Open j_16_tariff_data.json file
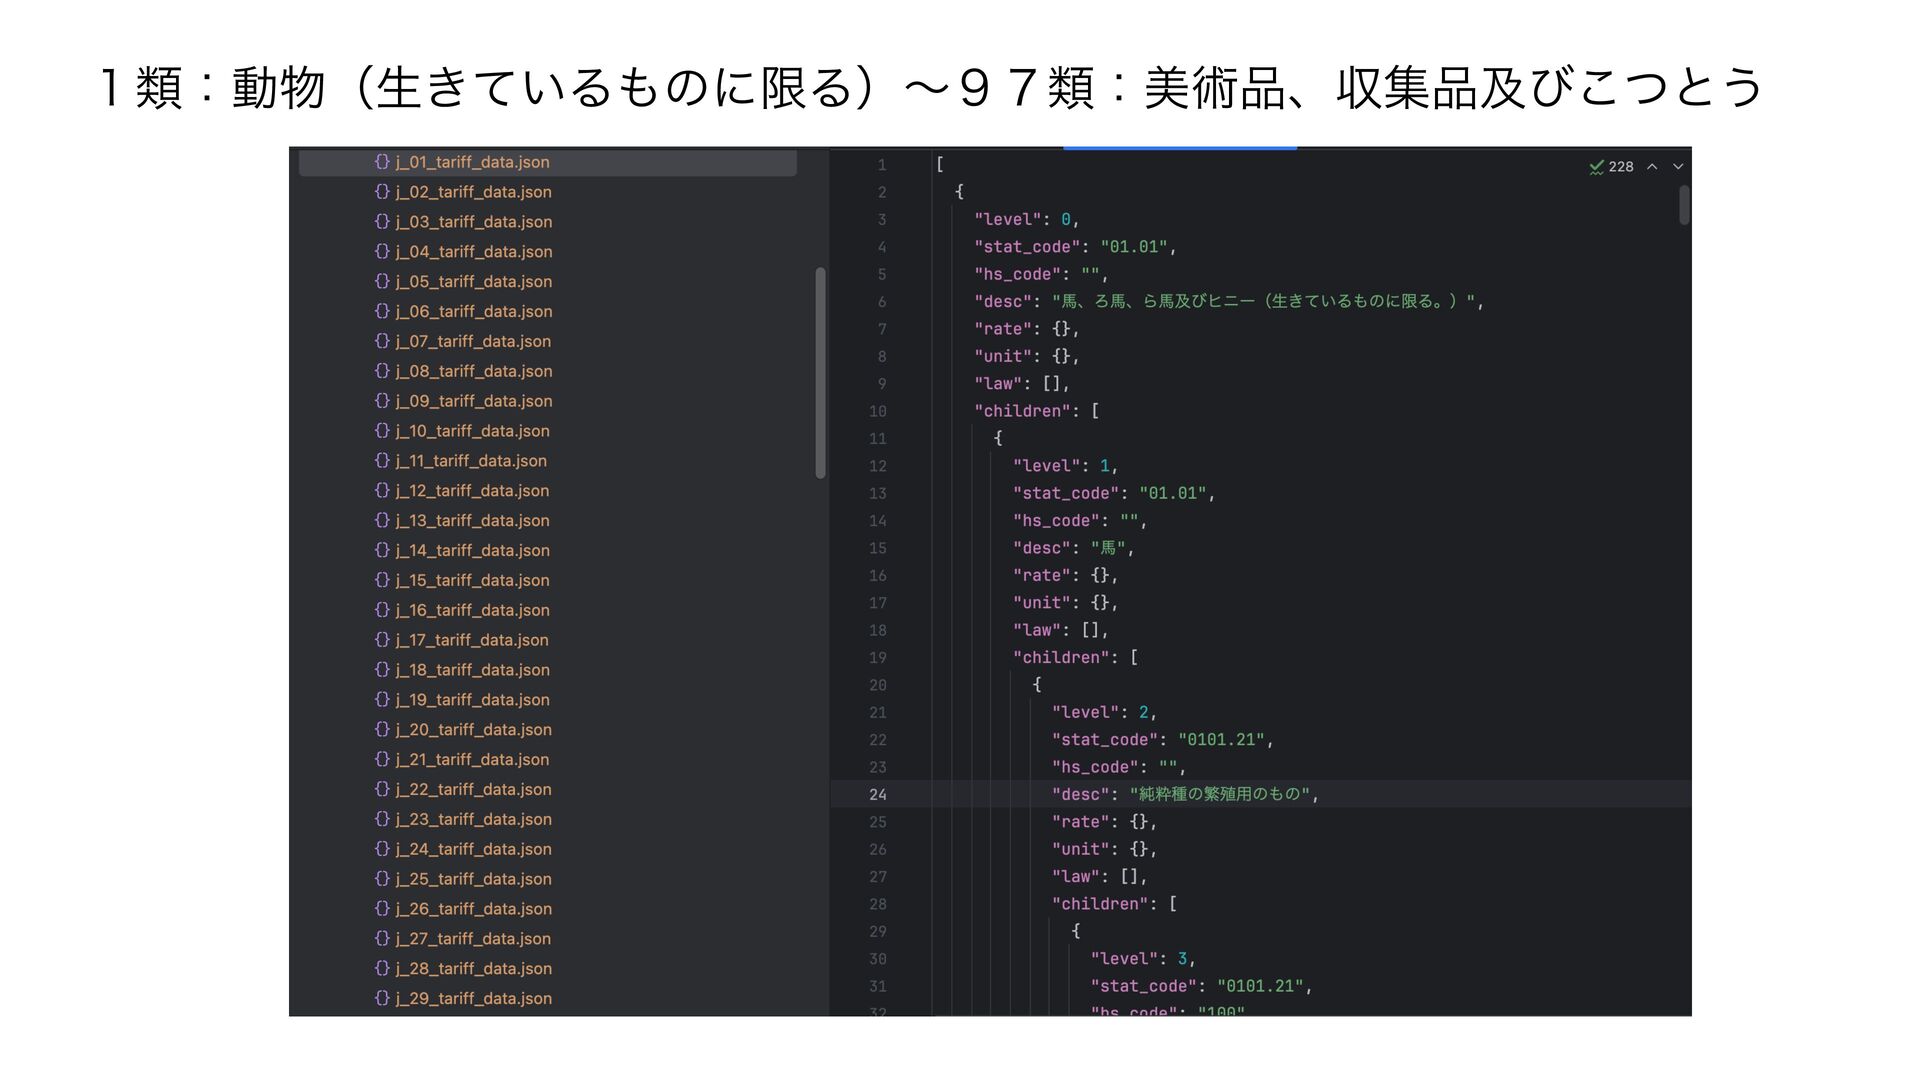The width and height of the screenshot is (1920, 1080). pyautogui.click(x=462, y=610)
